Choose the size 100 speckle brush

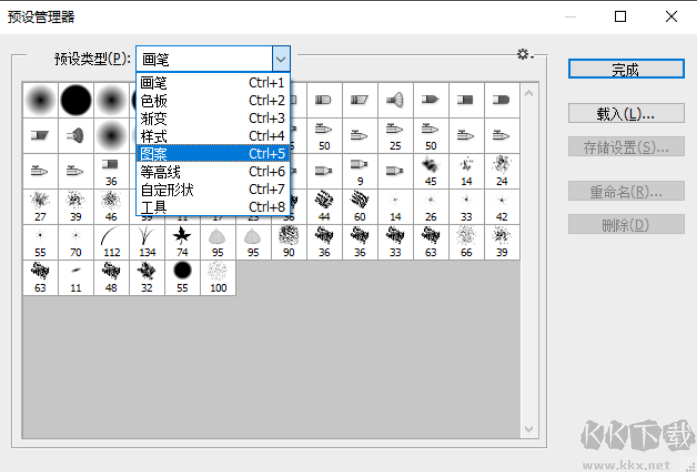[x=218, y=276]
